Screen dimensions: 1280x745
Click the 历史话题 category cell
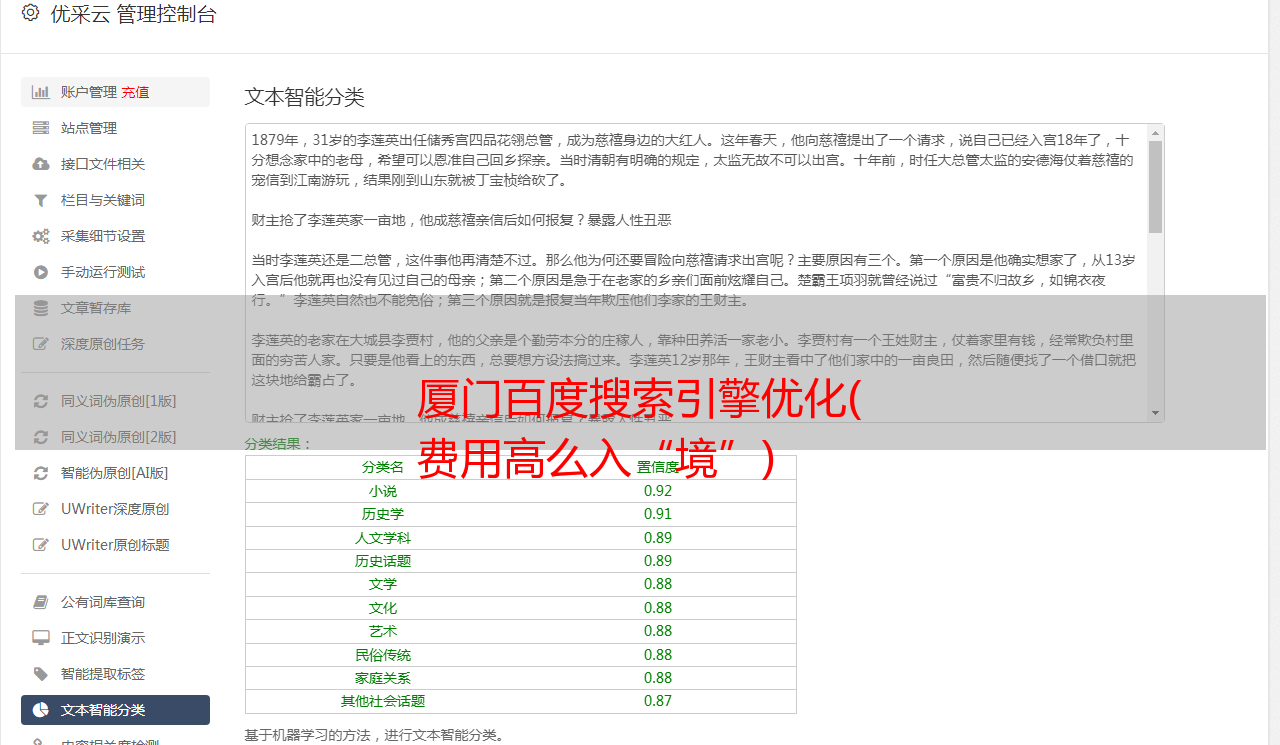[x=383, y=561]
